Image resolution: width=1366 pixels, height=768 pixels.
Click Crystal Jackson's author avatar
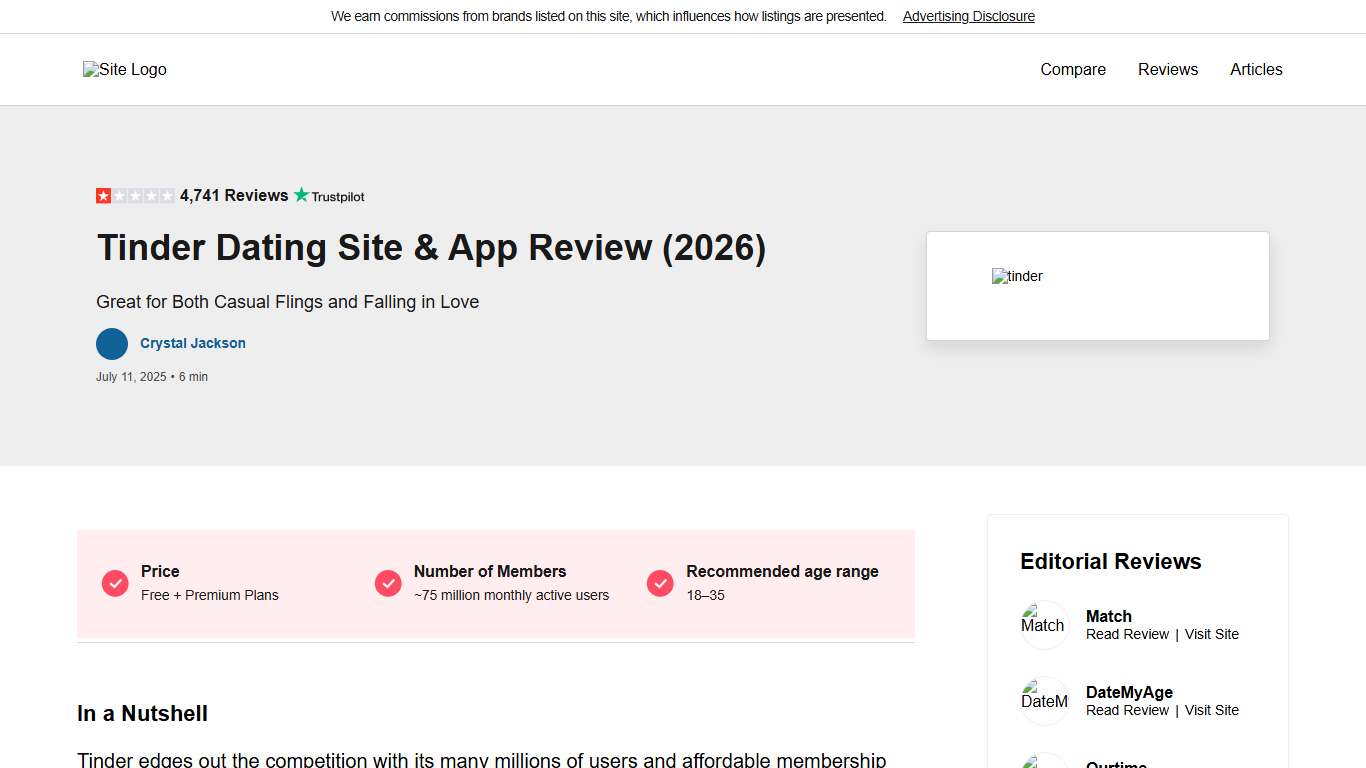tap(112, 344)
